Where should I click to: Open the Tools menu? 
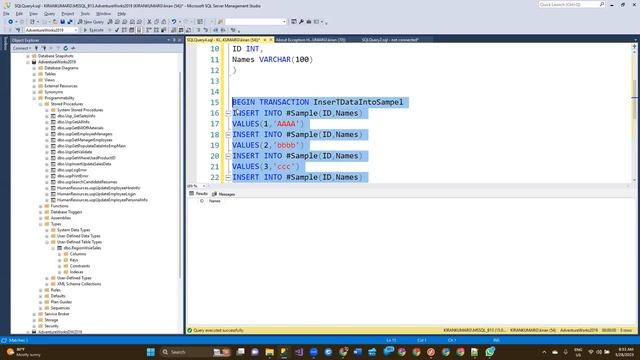85,13
